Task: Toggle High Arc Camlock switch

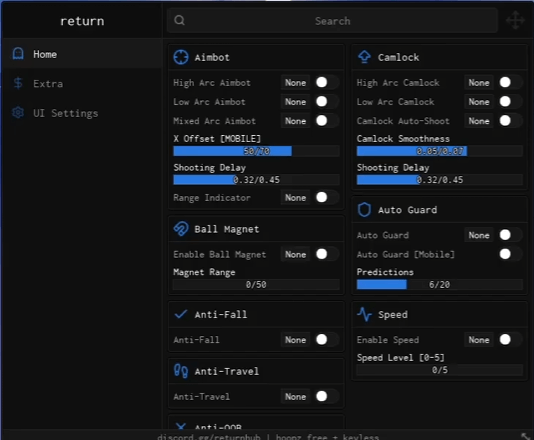Action: [x=511, y=82]
